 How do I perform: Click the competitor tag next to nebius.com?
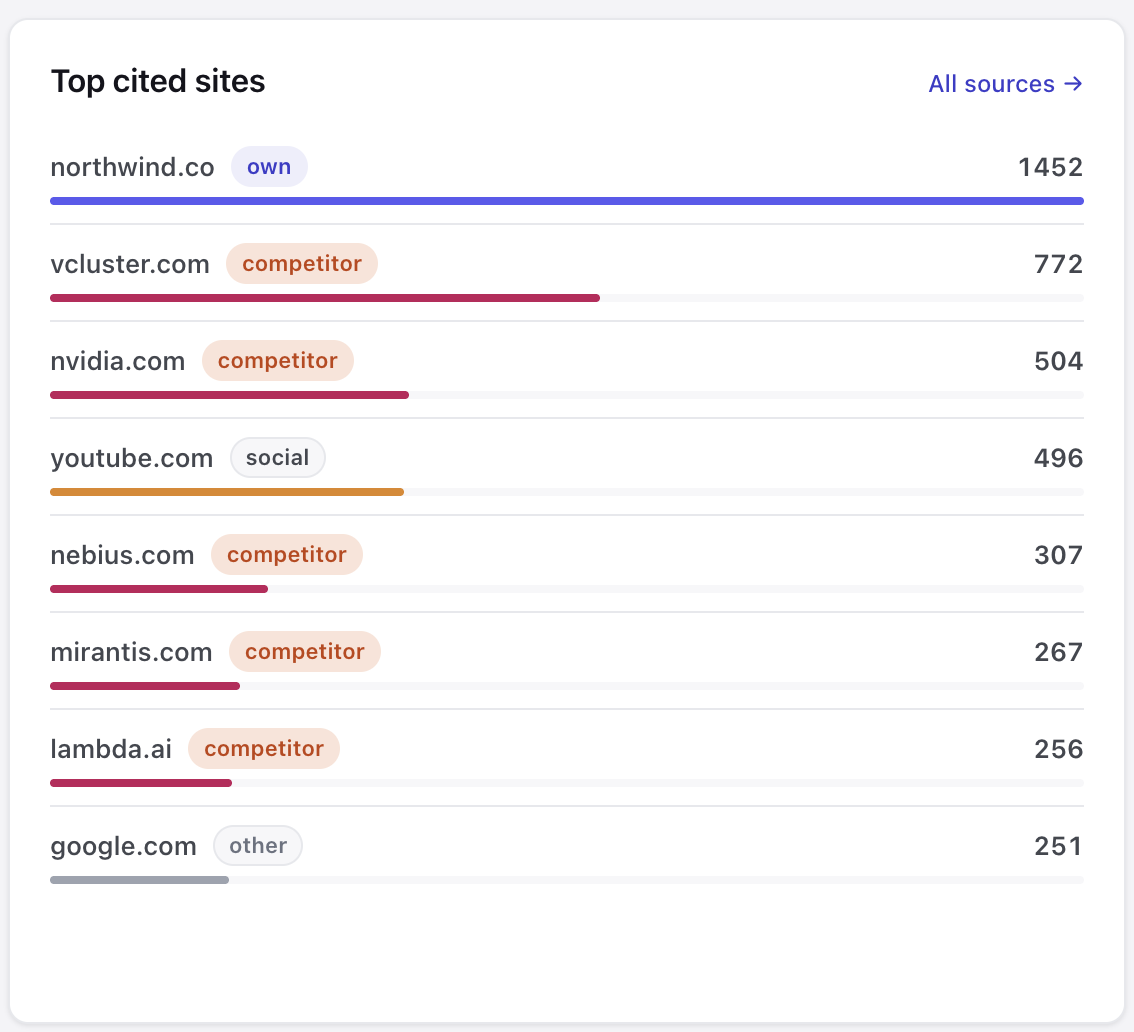click(286, 555)
